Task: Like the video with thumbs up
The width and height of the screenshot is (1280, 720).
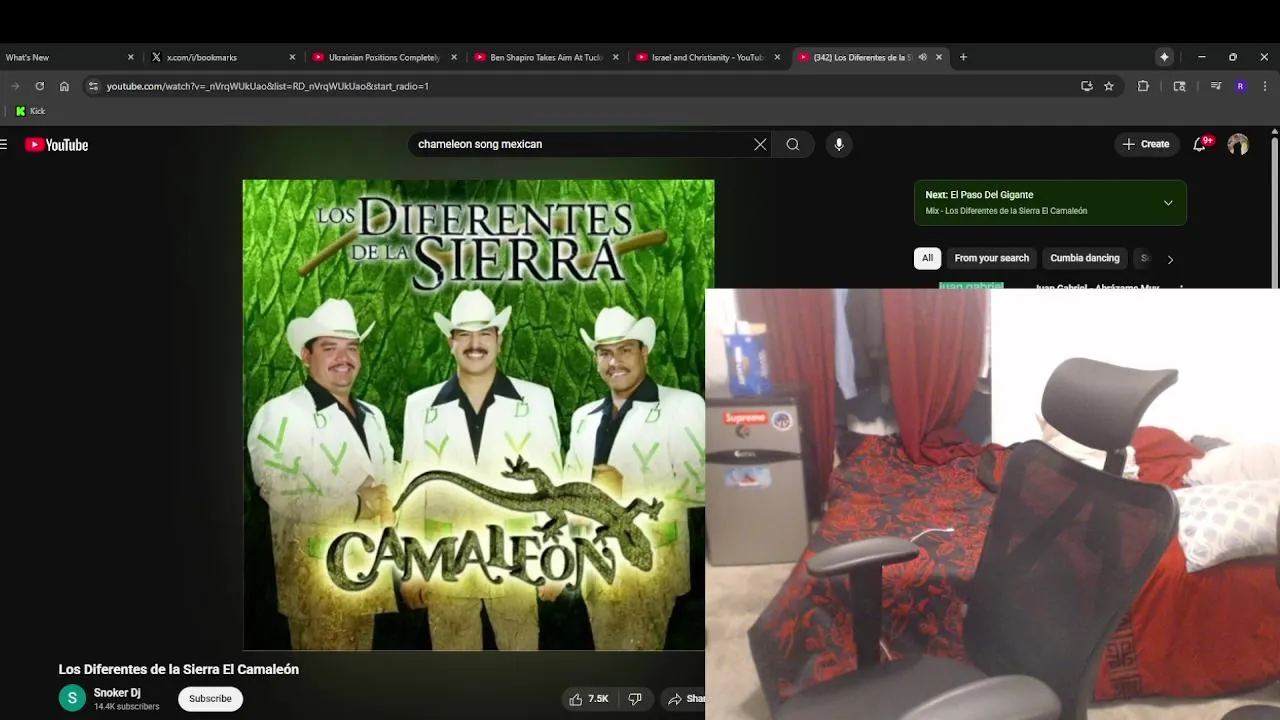Action: click(x=589, y=699)
